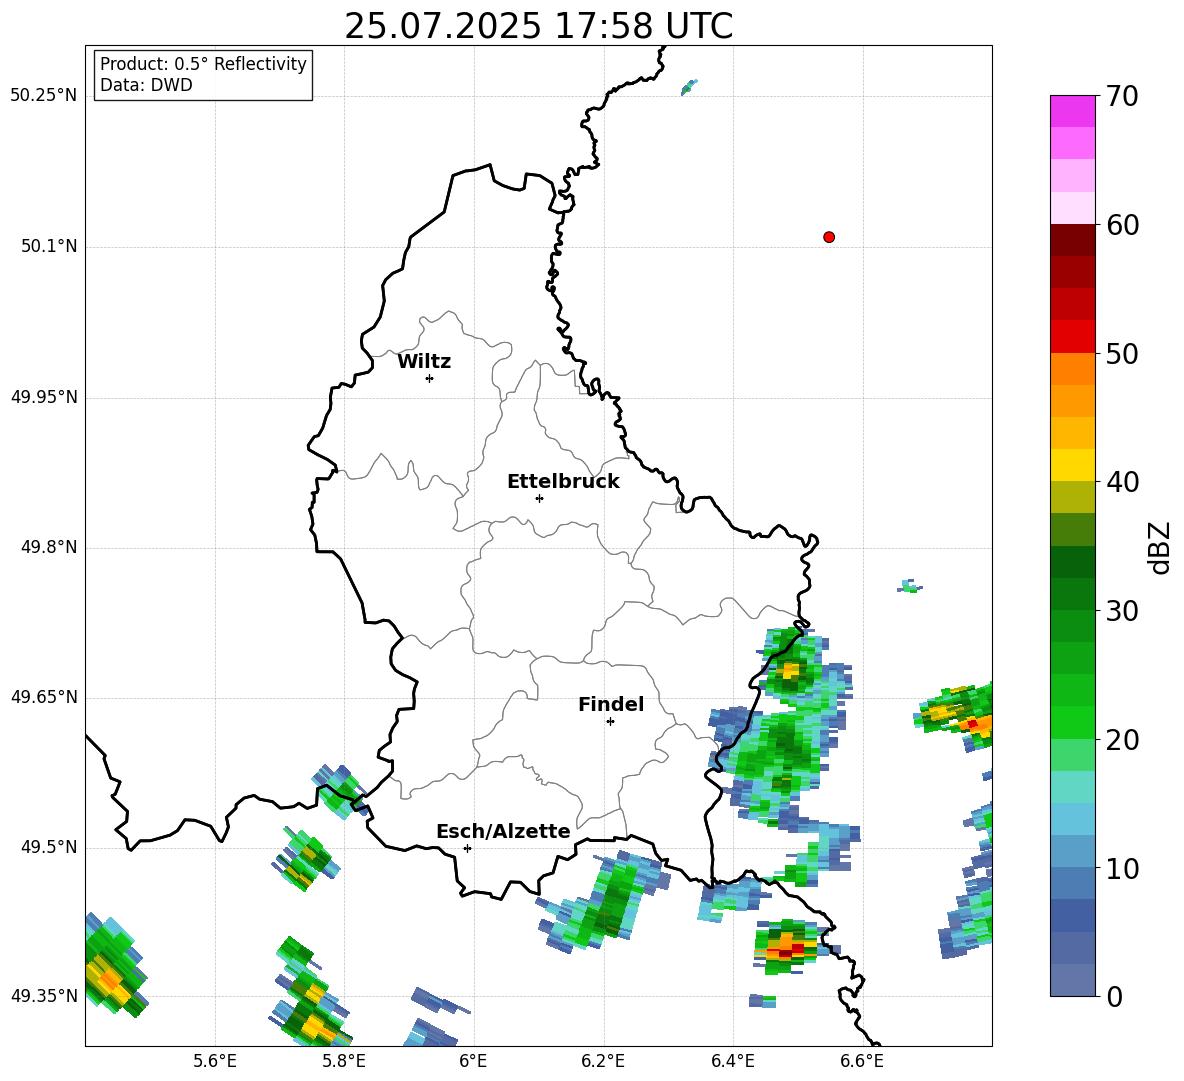
Task: Click the 6.4°E longitude label
Action: click(x=732, y=1061)
